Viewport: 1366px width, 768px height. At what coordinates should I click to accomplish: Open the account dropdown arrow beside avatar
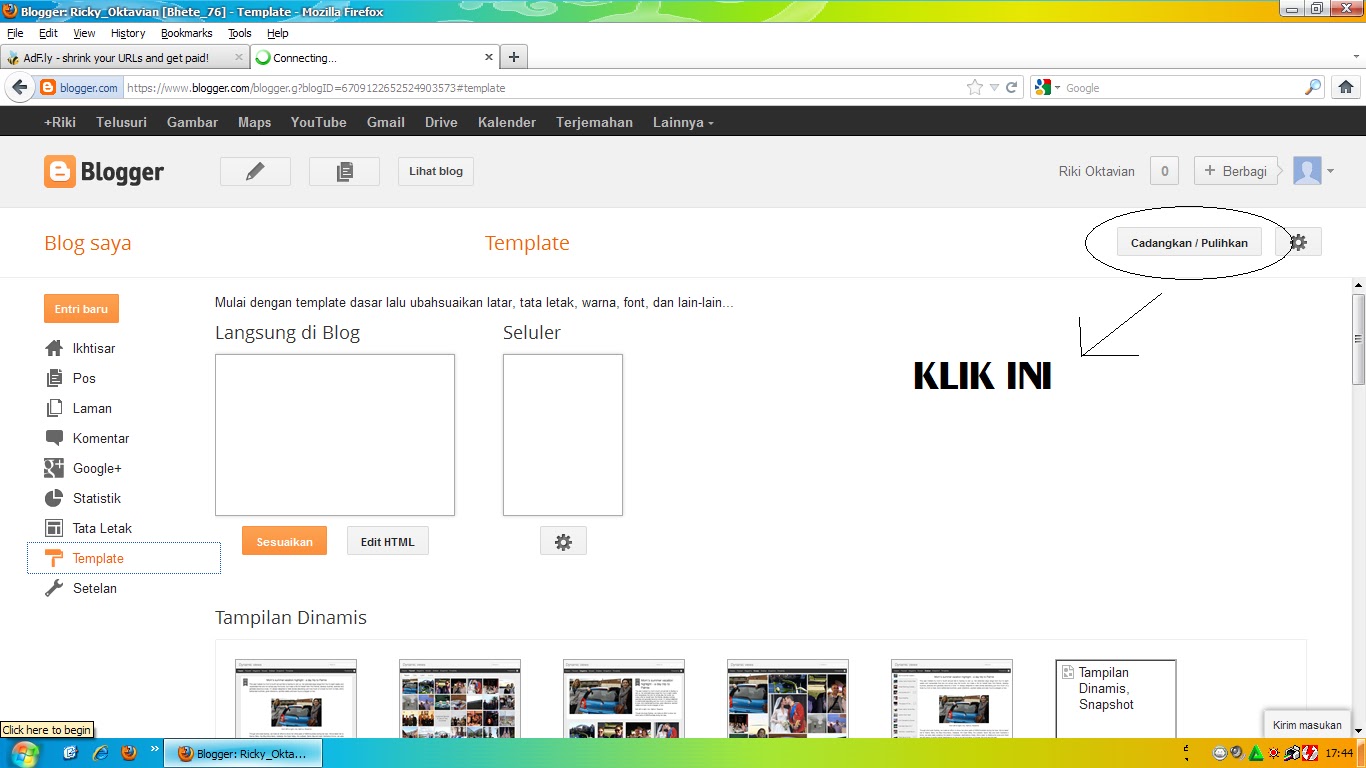(x=1331, y=171)
